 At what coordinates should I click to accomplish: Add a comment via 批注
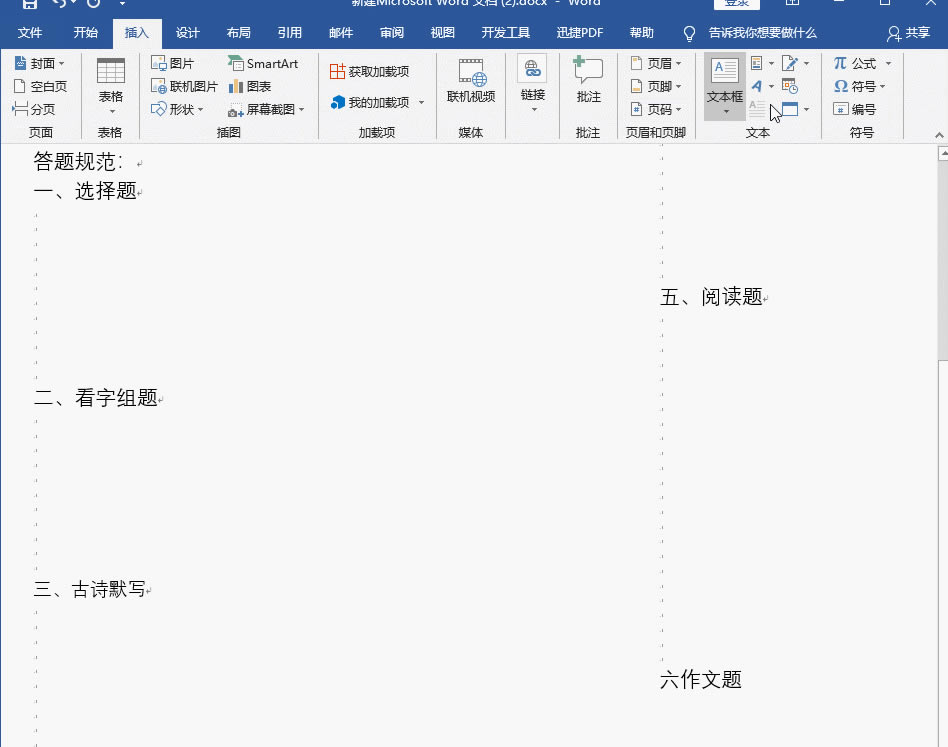[x=588, y=82]
